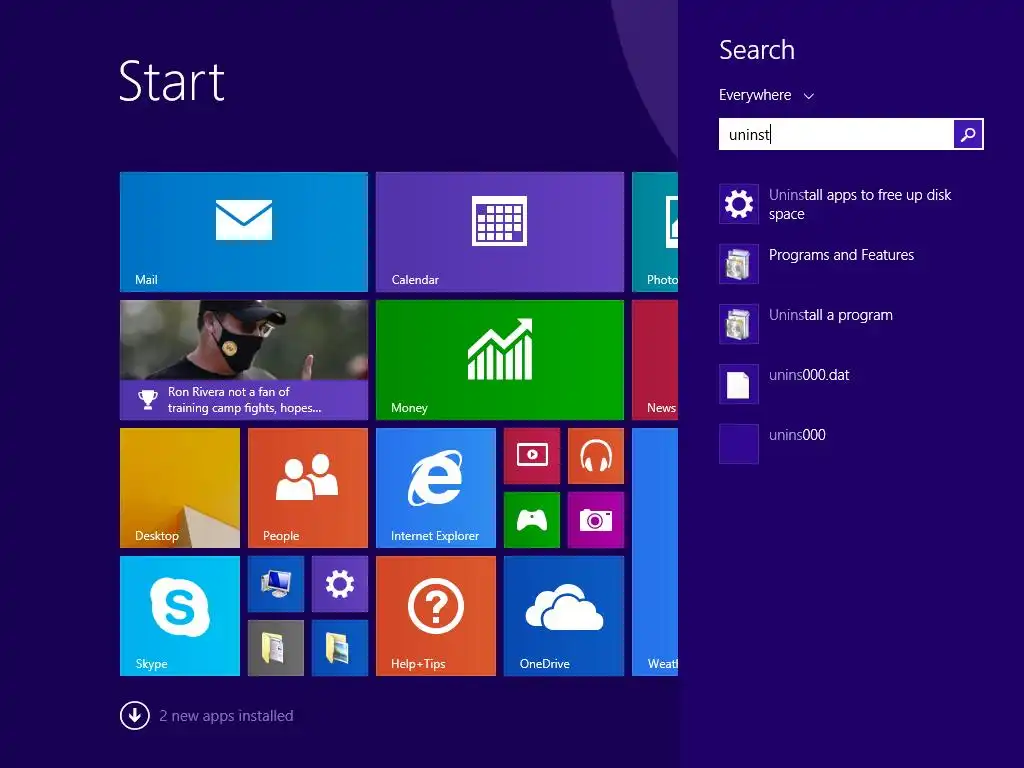Open the Help+Tips tile
Image resolution: width=1024 pixels, height=768 pixels.
coord(436,616)
